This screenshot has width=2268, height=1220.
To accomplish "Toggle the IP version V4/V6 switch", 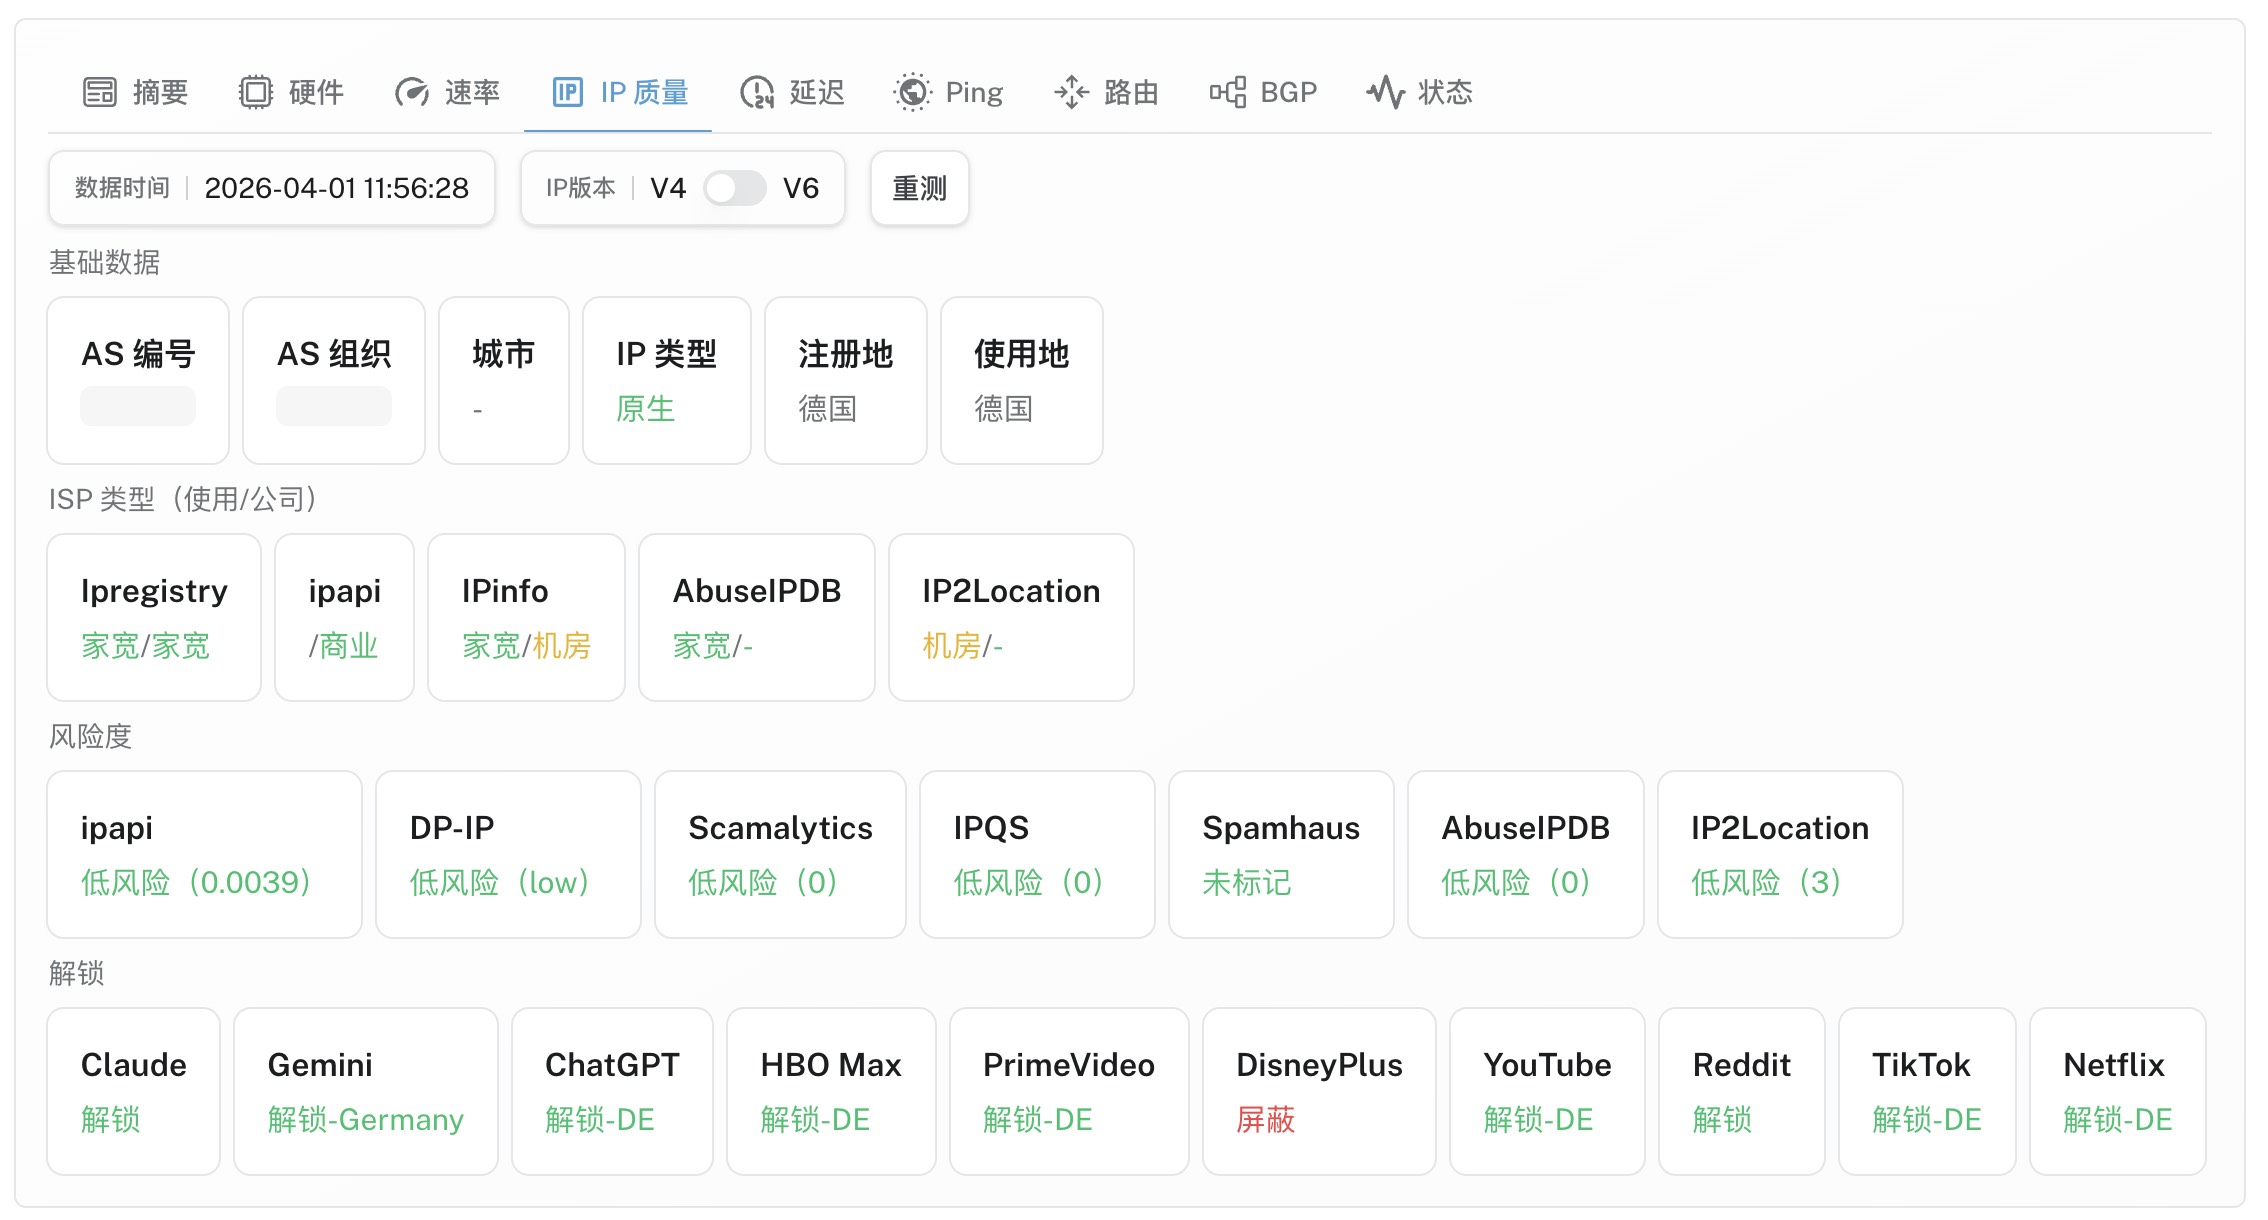I will (735, 188).
